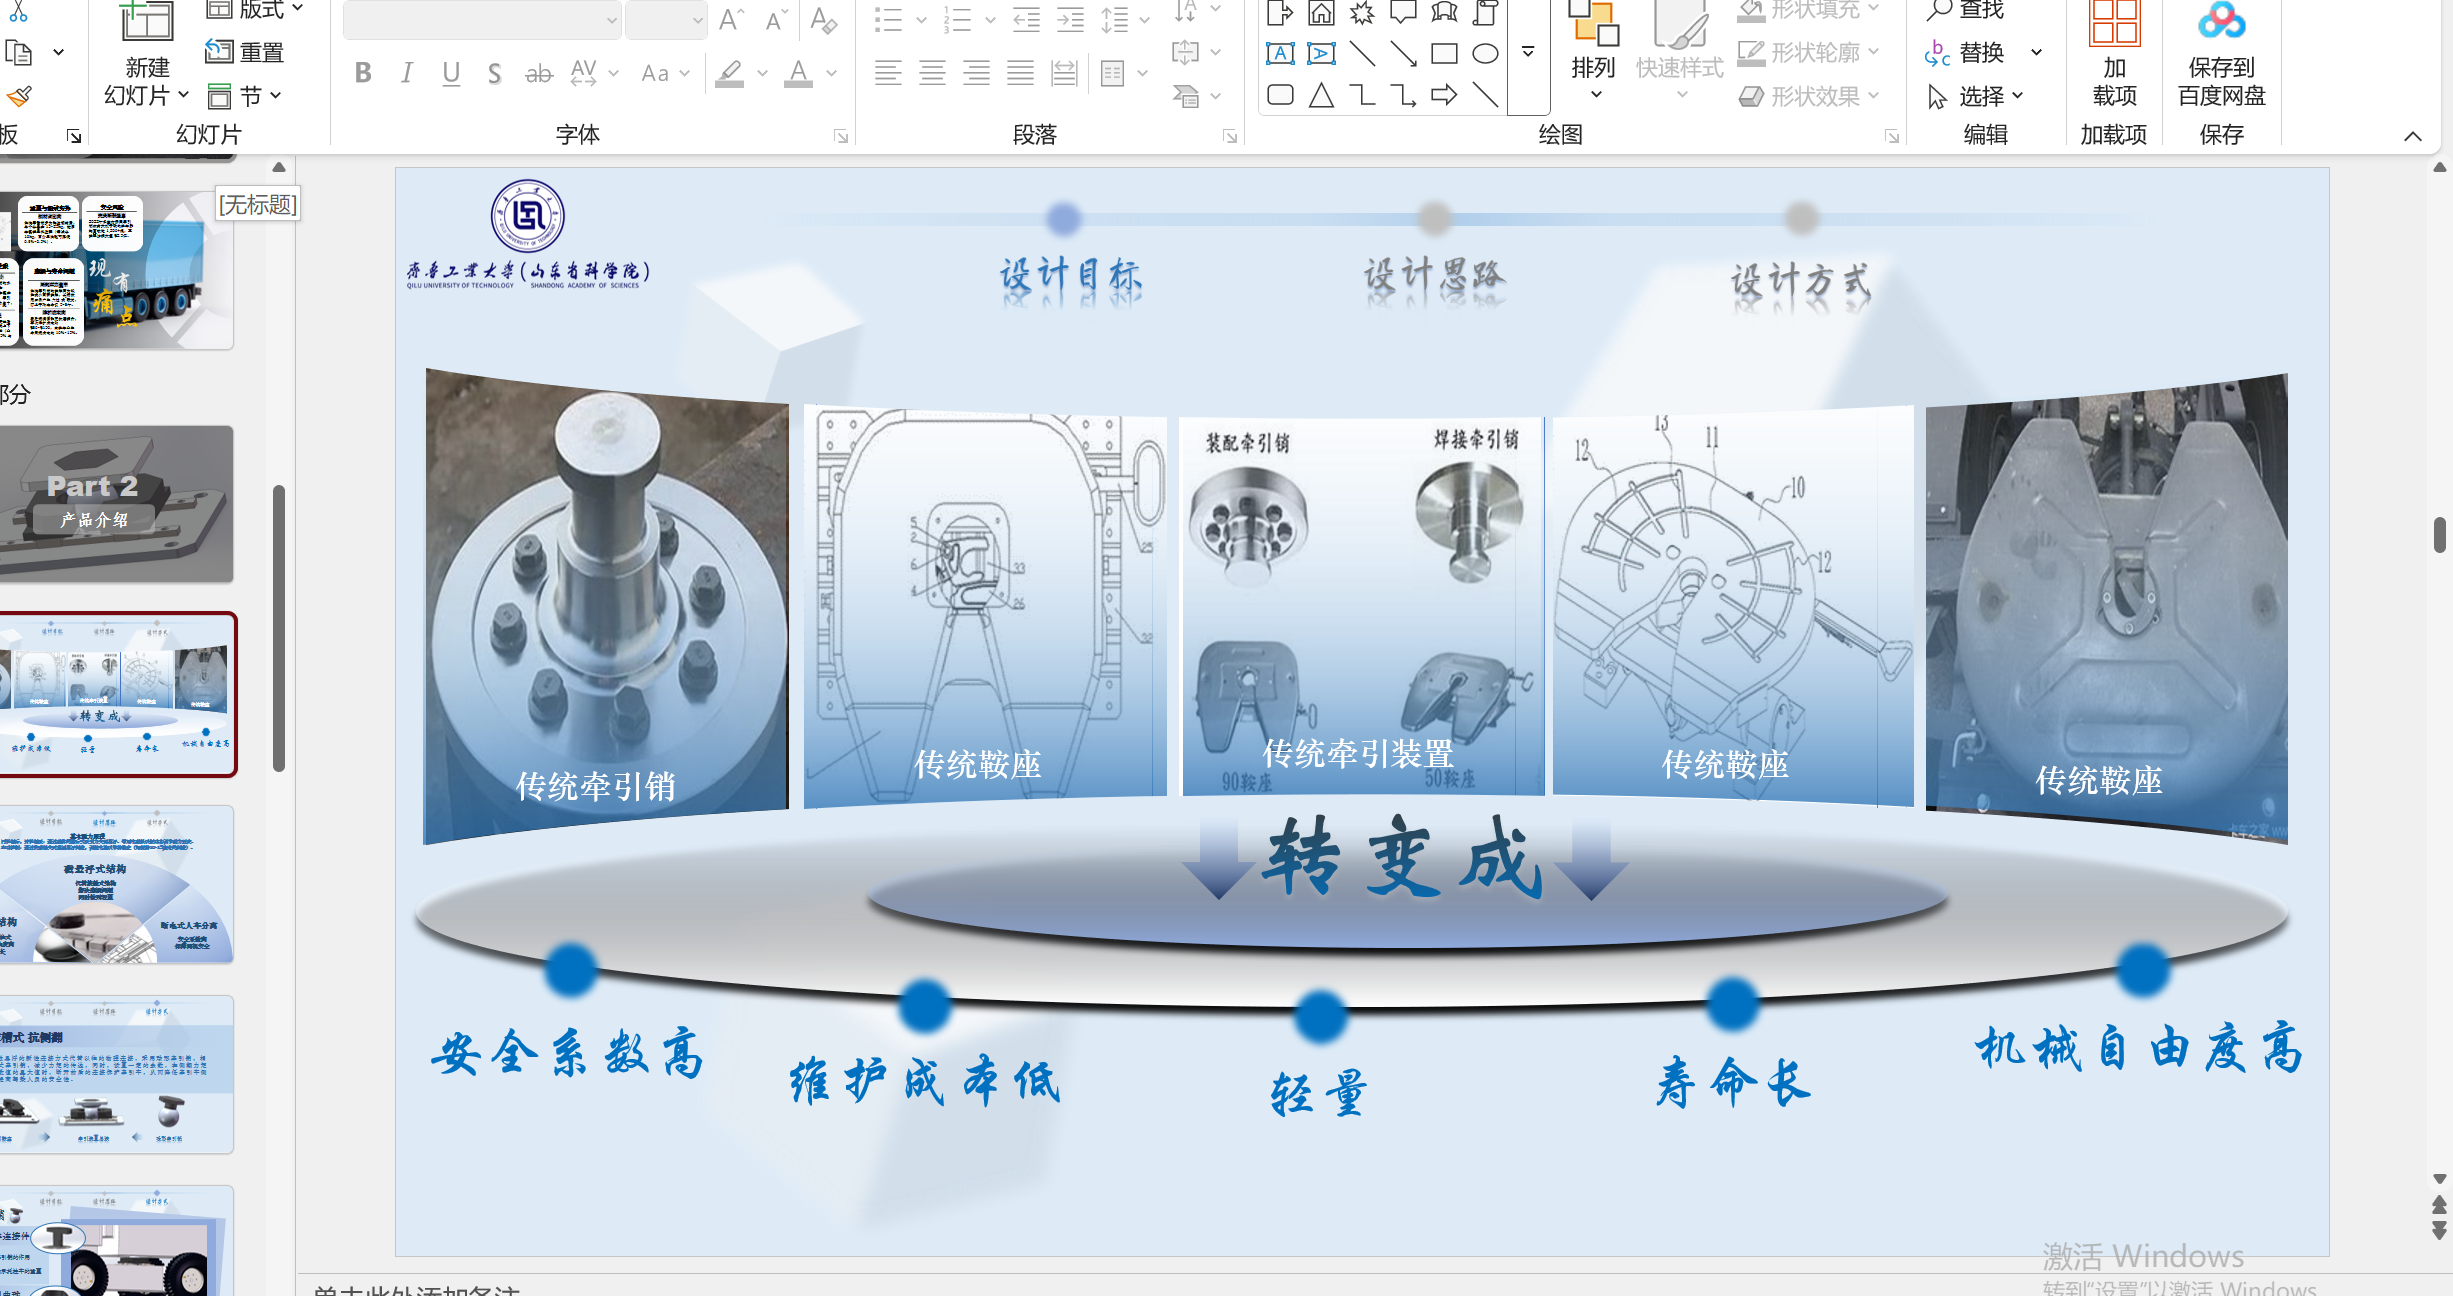The height and width of the screenshot is (1296, 2453).
Task: Center the text
Action: coord(932,73)
